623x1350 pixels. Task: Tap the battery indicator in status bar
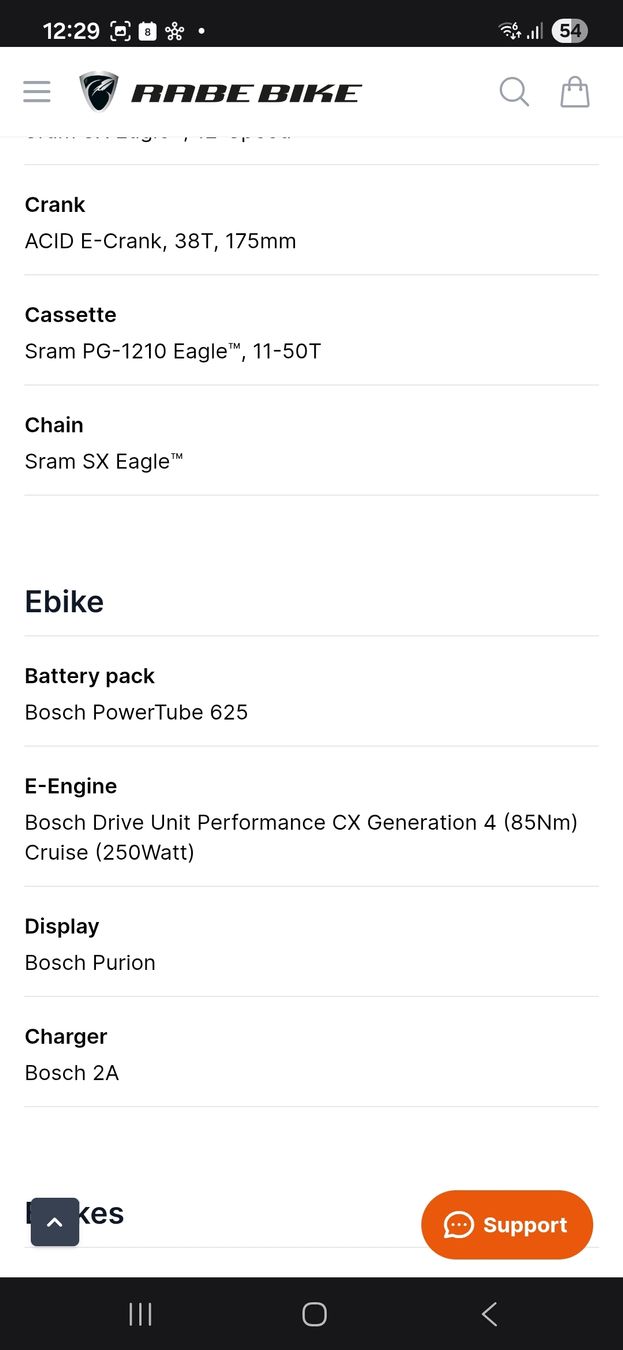coord(569,31)
